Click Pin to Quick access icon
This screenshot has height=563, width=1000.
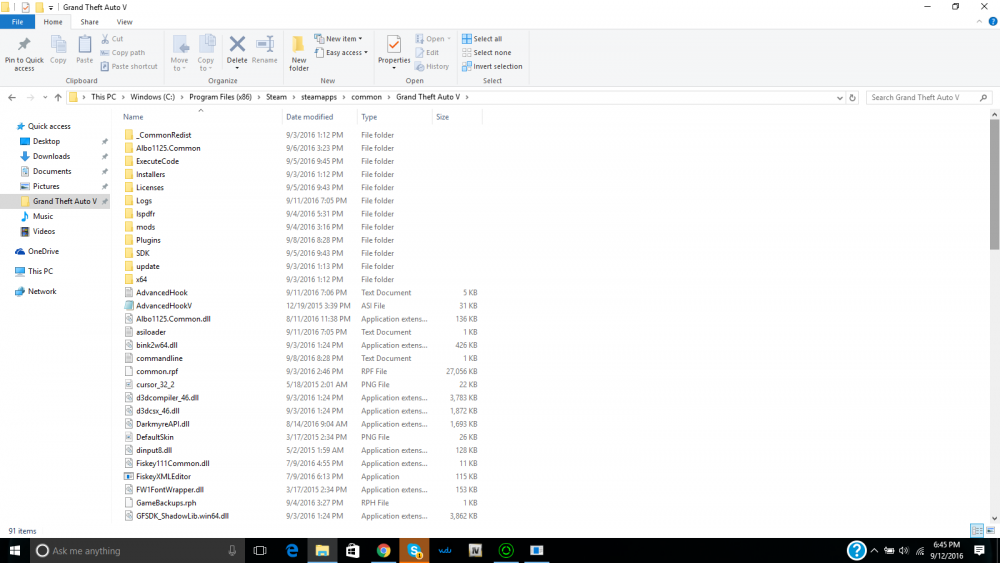(x=24, y=45)
